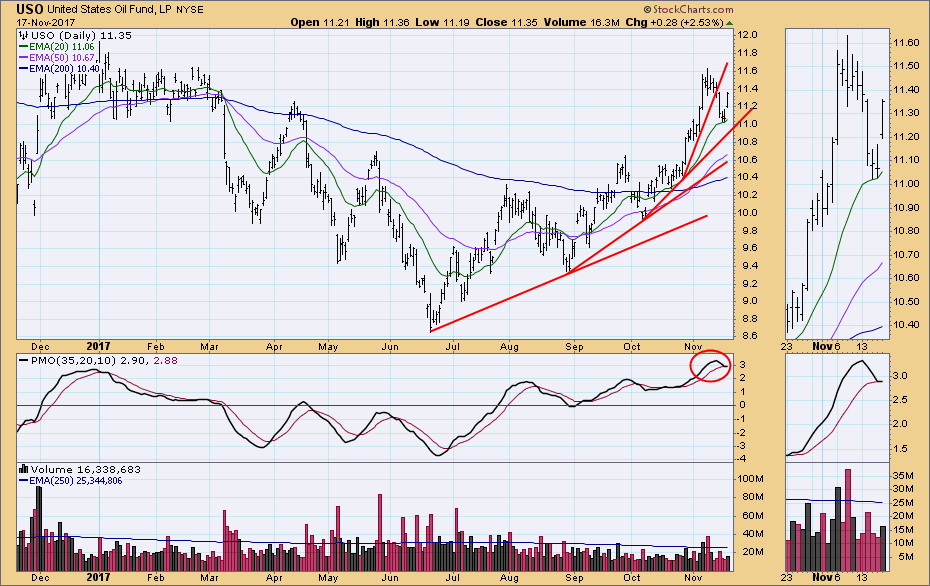Click the 0 line label on PMO axis
Viewport: 930px width, 586px height.
(742, 405)
